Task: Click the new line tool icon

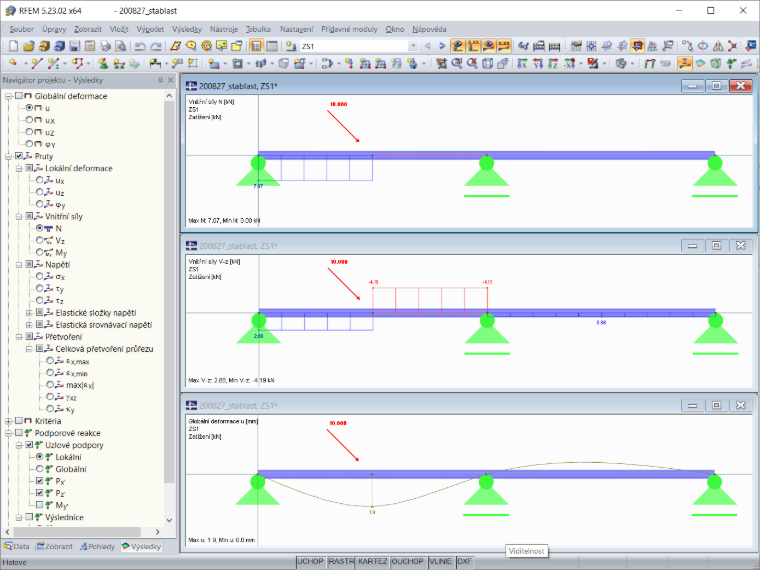Action: click(x=37, y=63)
